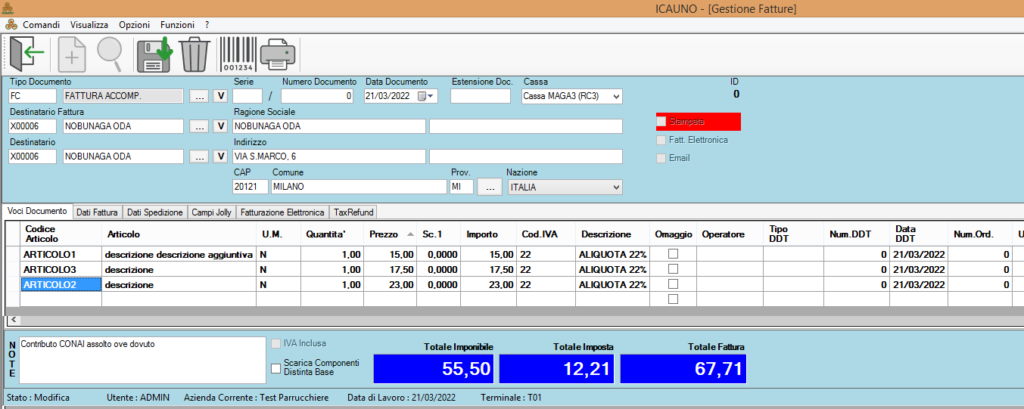Image resolution: width=1024 pixels, height=409 pixels.
Task: Click the V button next to Tipo Documento
Action: click(221, 96)
